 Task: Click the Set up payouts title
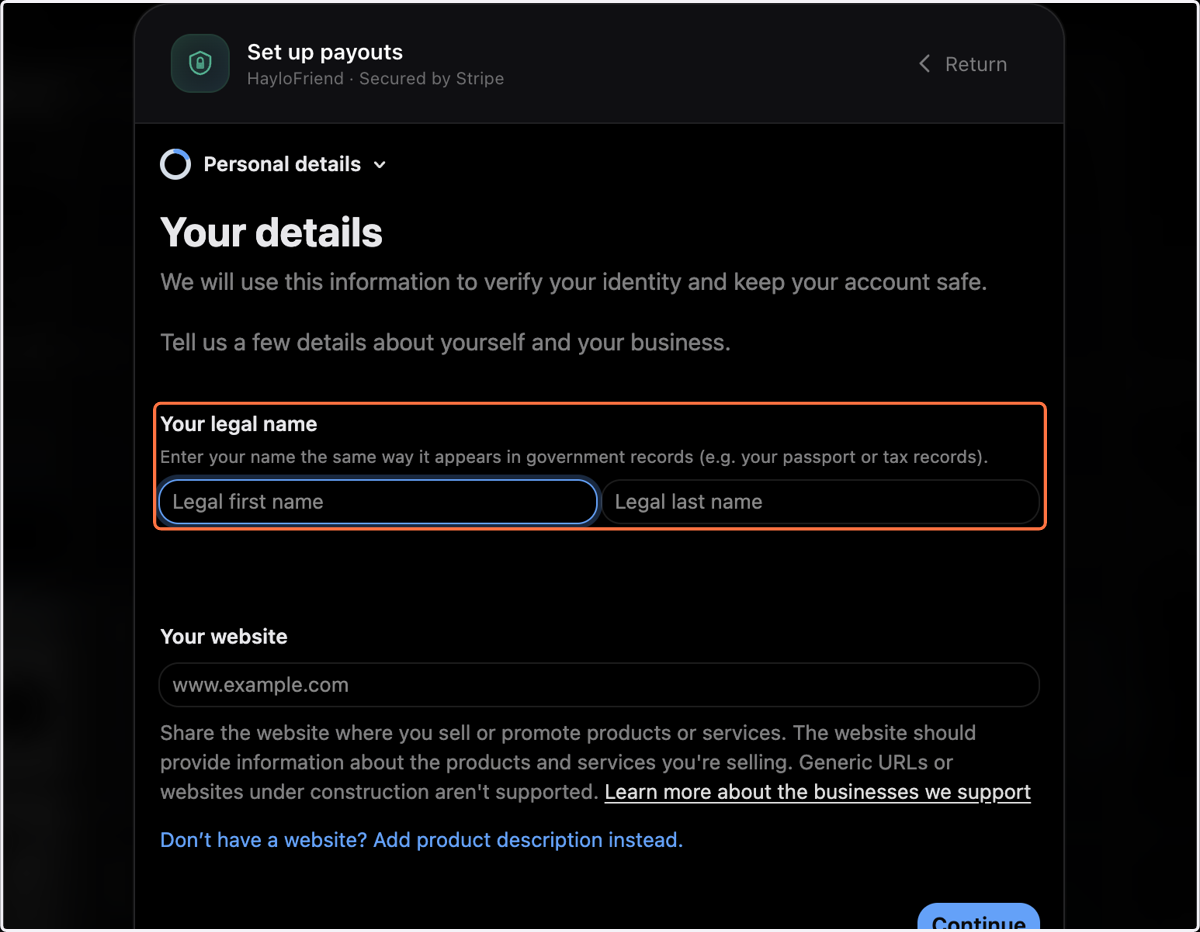(325, 52)
